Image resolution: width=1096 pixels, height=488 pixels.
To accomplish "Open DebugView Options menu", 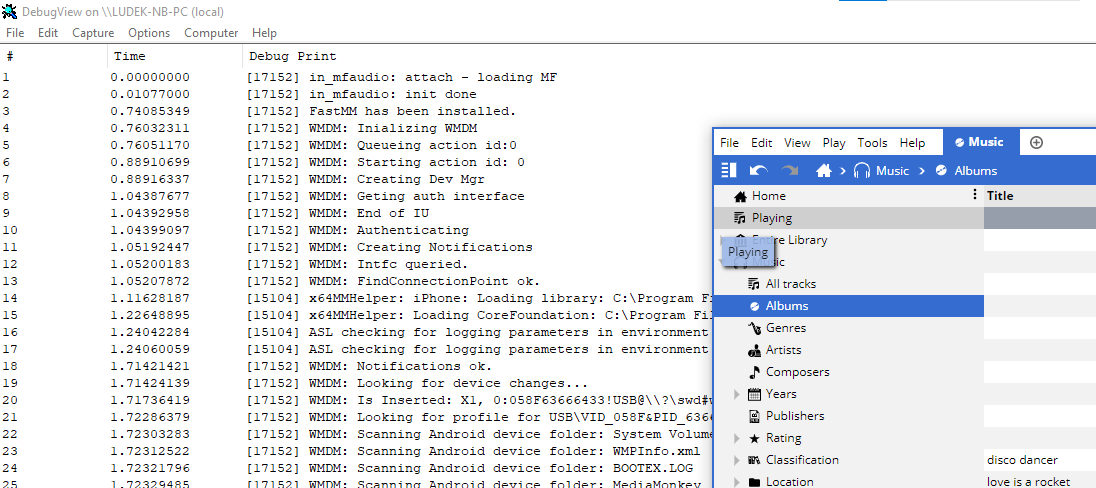I will pyautogui.click(x=149, y=33).
